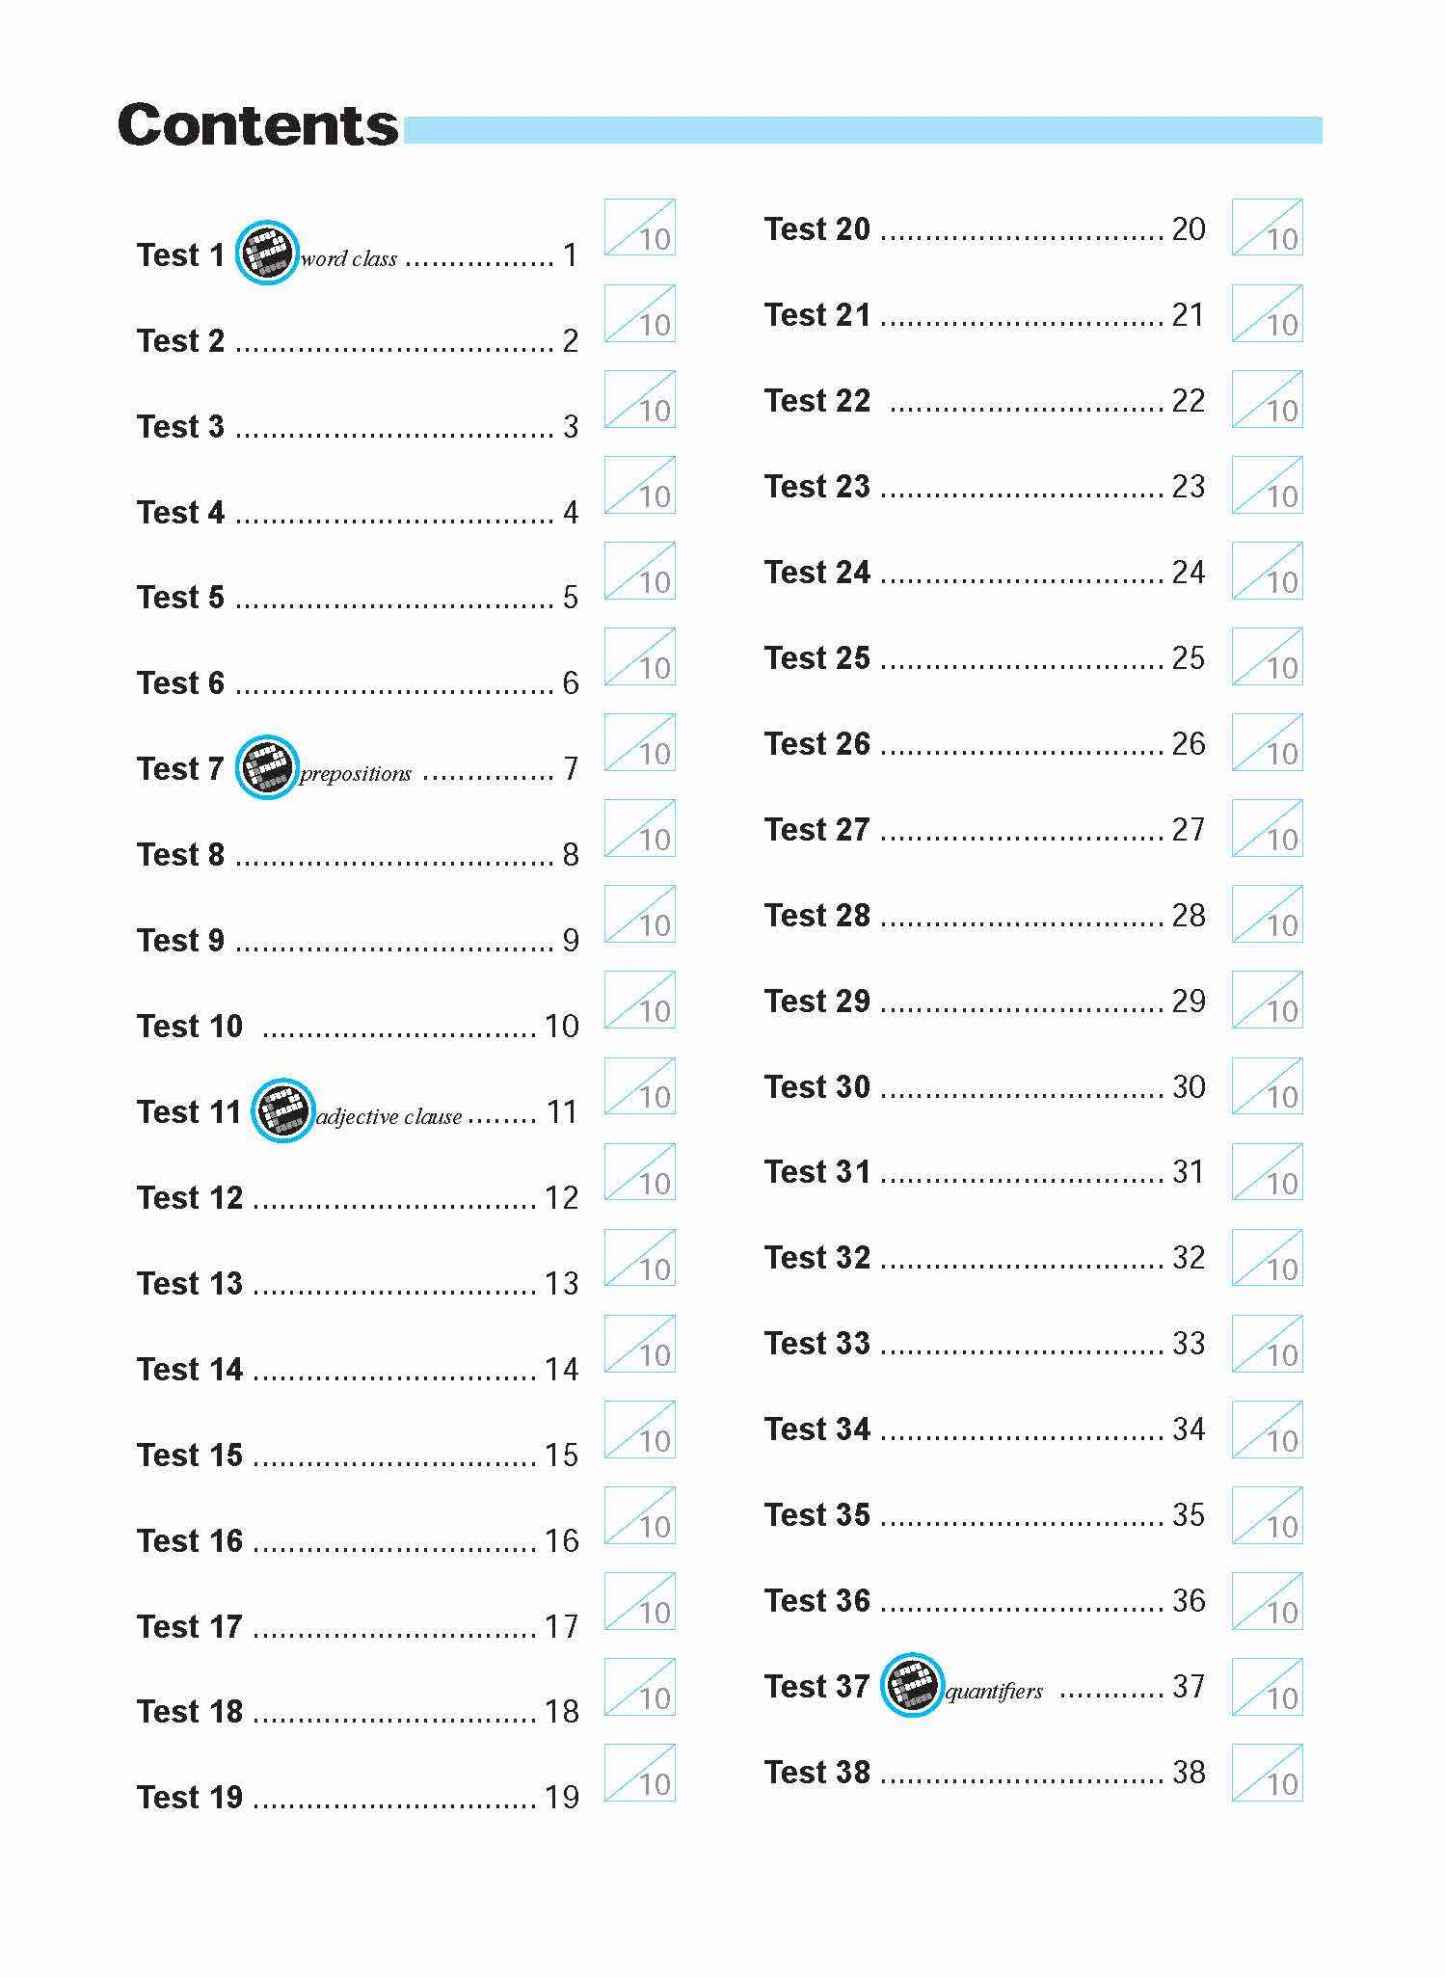
Task: Click the score box next to Test 10
Action: (639, 999)
